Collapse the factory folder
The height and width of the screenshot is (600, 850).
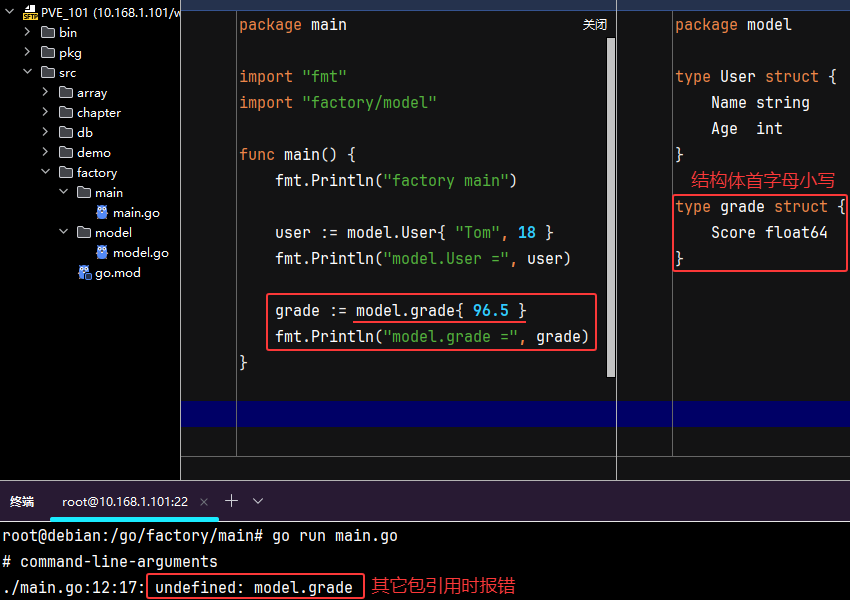pyautogui.click(x=45, y=173)
